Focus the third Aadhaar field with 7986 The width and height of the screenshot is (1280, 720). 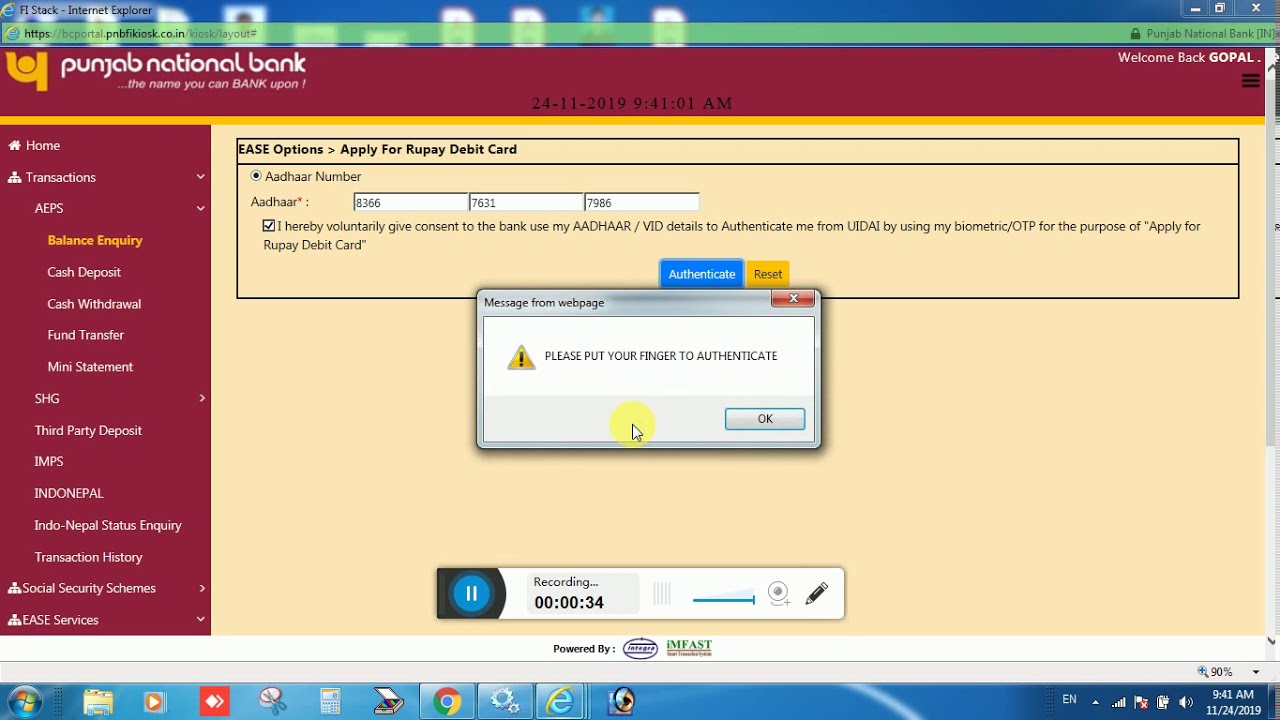[641, 203]
